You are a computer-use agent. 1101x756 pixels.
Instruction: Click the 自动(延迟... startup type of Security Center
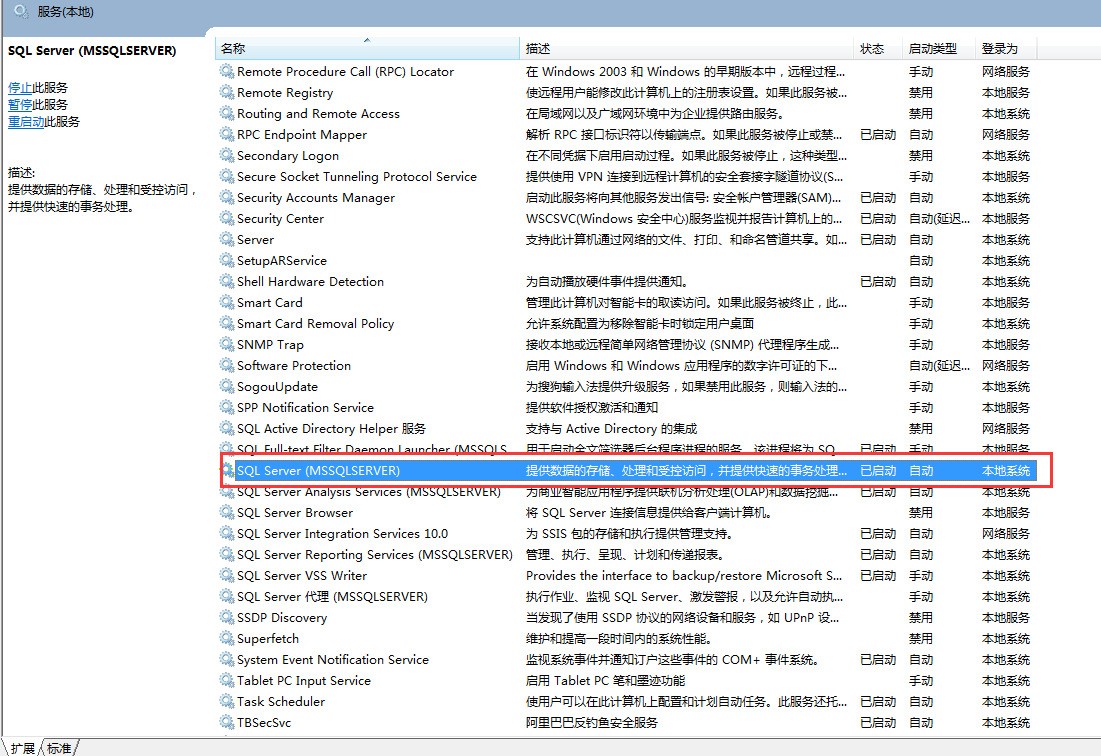tap(940, 218)
